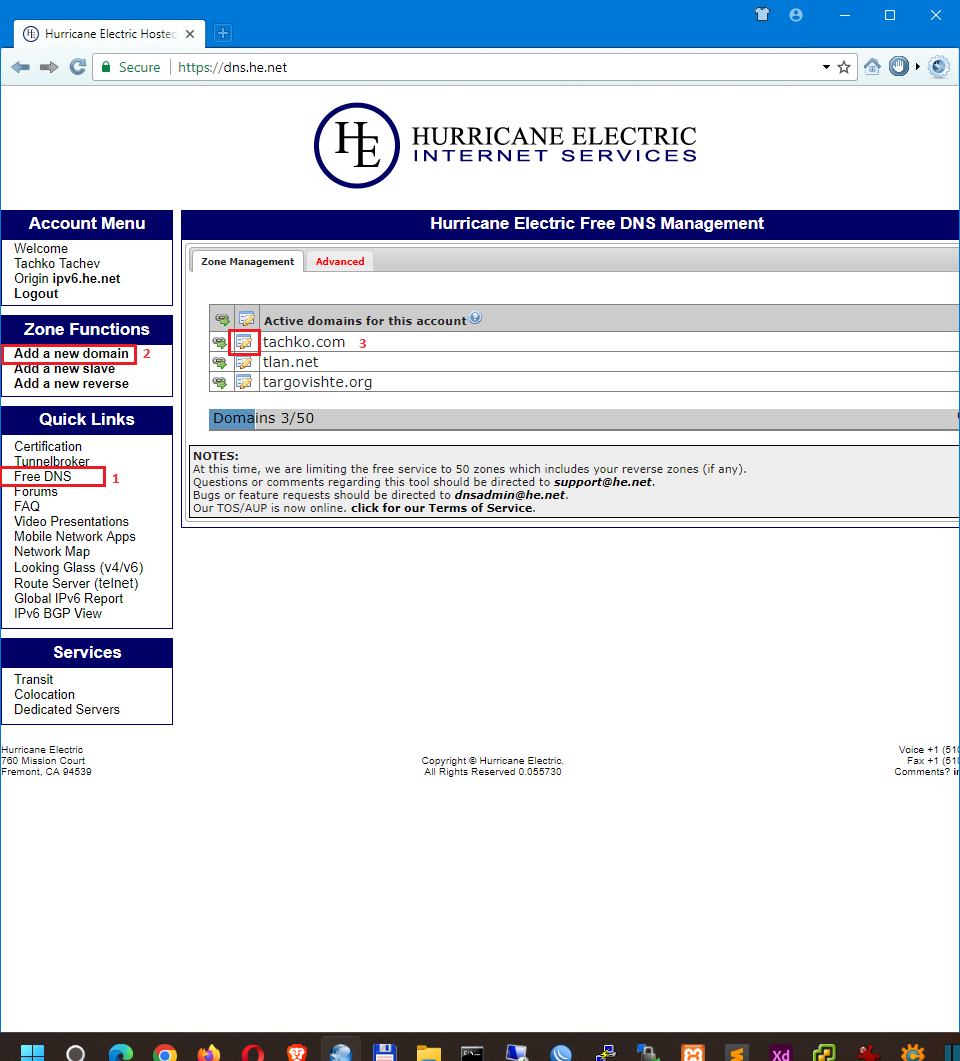Screen dimensions: 960x1061
Task: Click the Hurricane Electric logo banner
Action: (505, 145)
